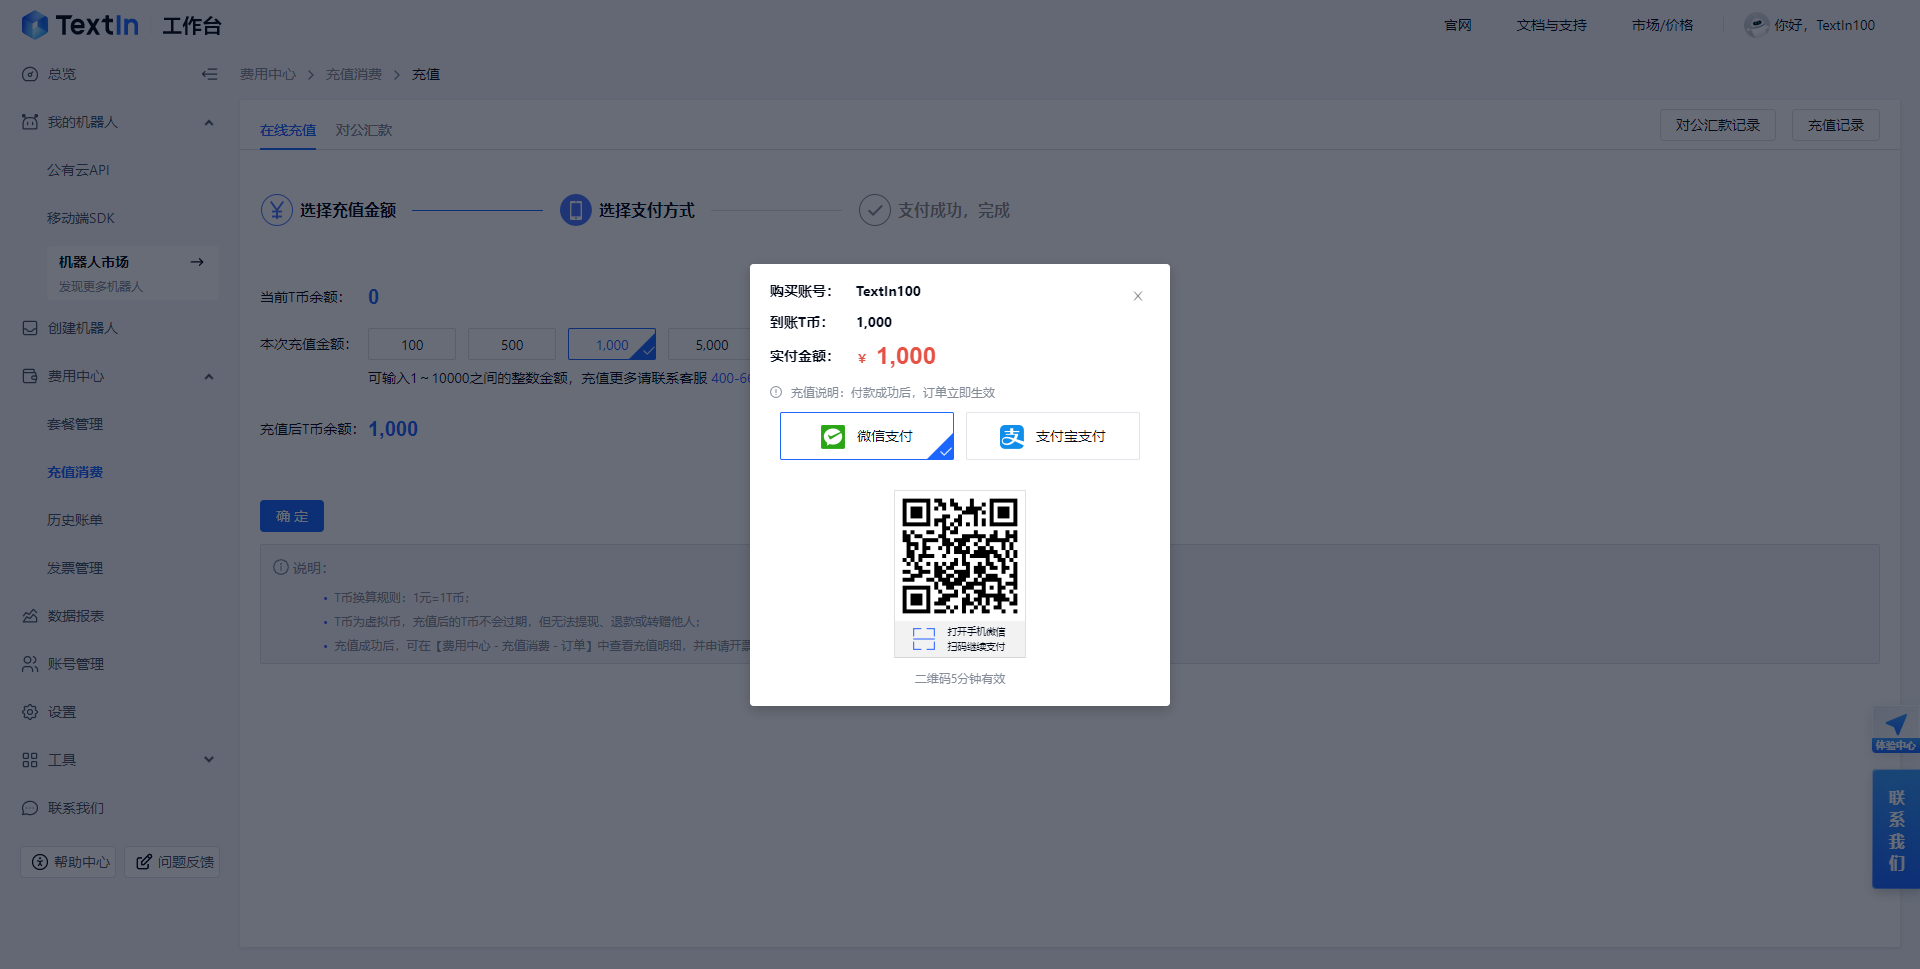Click the 工具 grid icon
1920x969 pixels.
[x=30, y=760]
